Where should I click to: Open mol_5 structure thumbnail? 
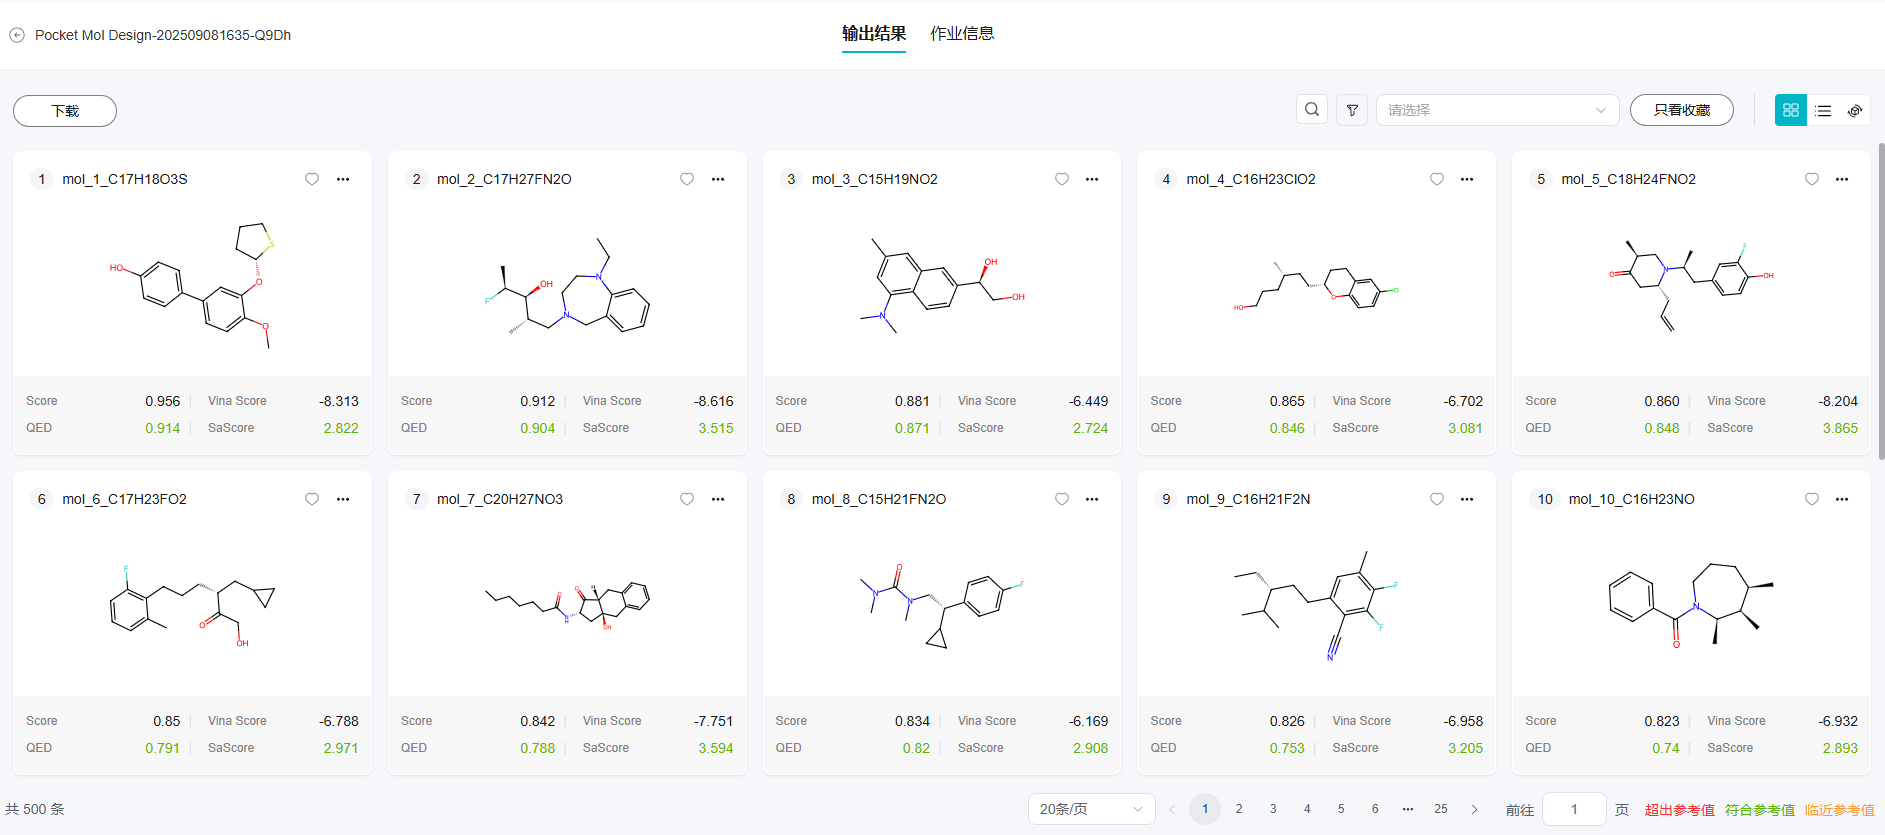(1691, 286)
